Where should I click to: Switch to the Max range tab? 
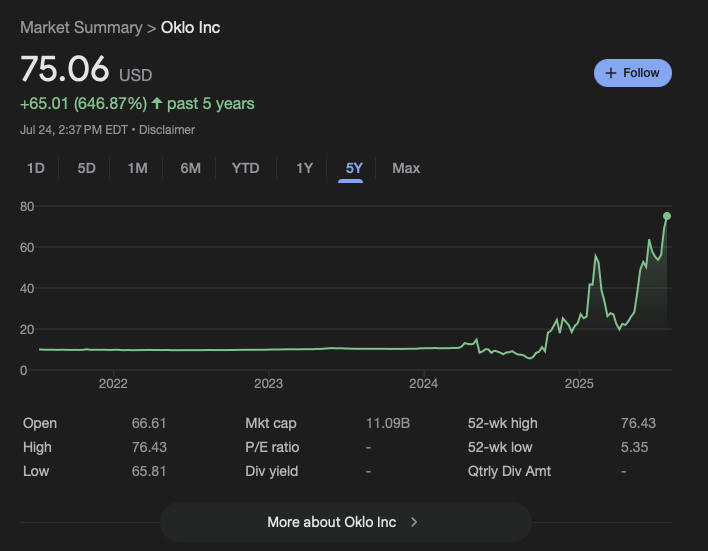[x=406, y=168]
